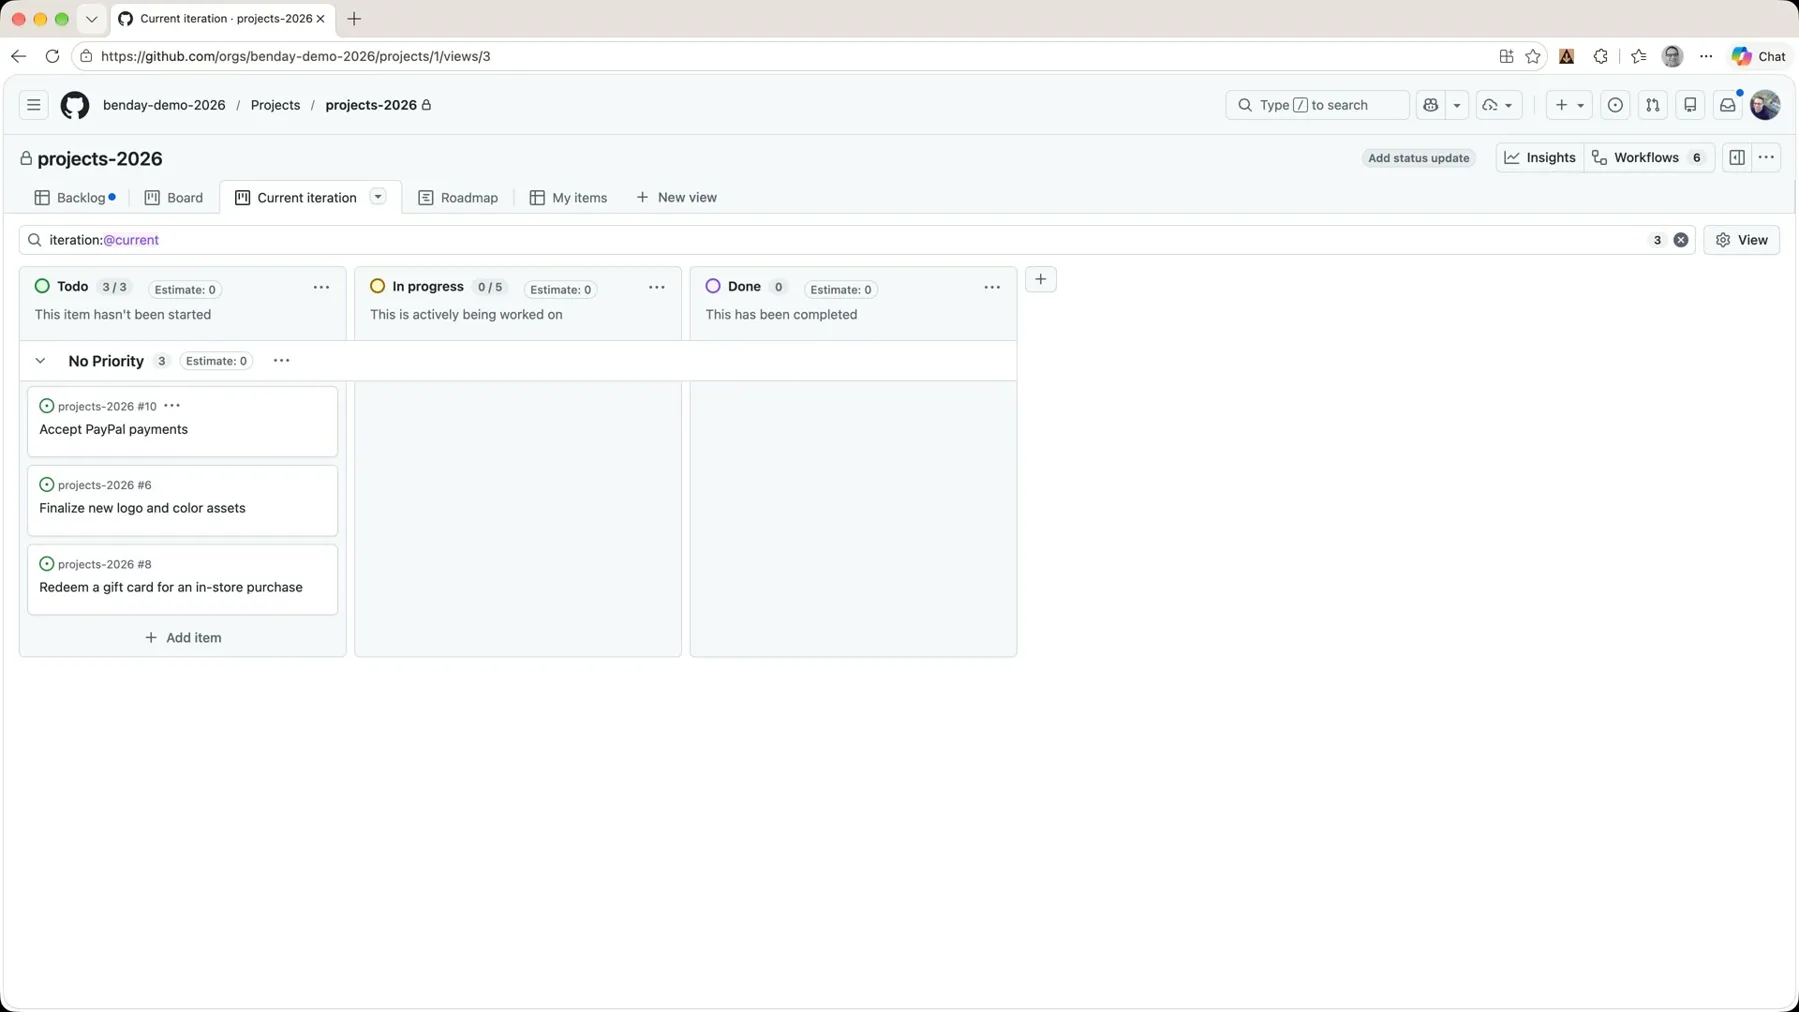Open the user avatar menu

[x=1765, y=105]
